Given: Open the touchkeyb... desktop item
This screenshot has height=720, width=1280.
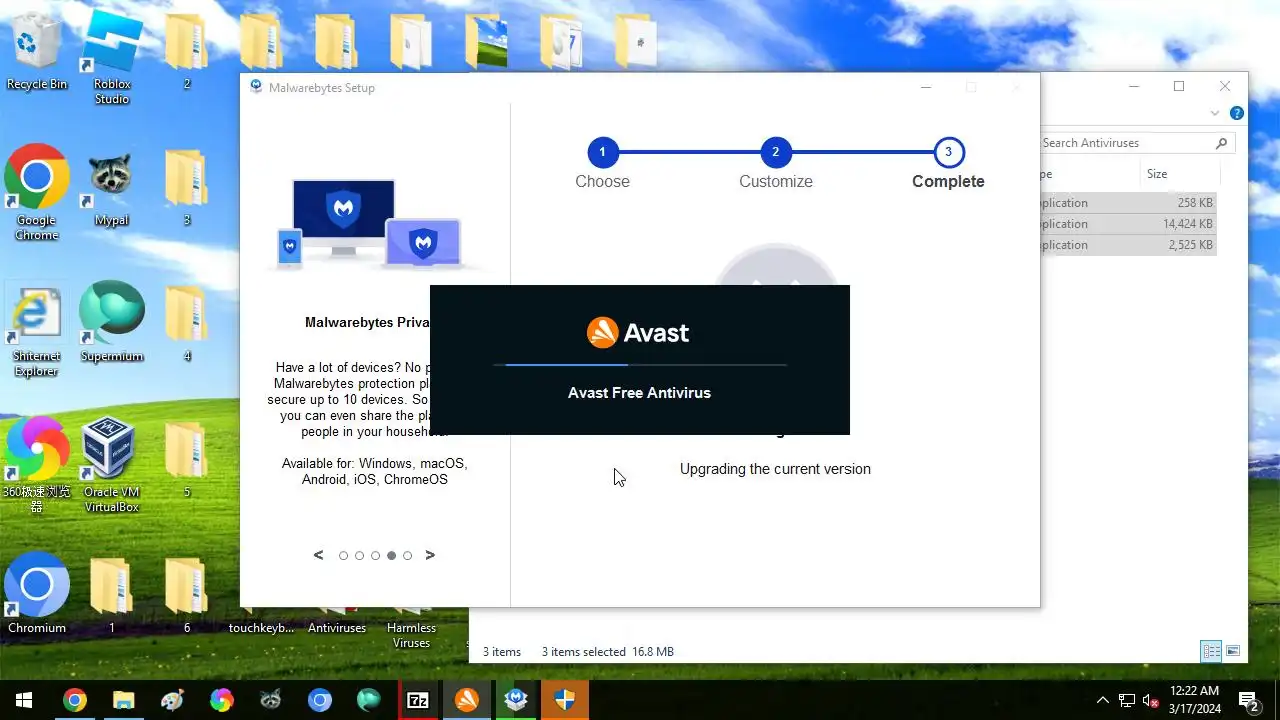Looking at the screenshot, I should (x=262, y=628).
